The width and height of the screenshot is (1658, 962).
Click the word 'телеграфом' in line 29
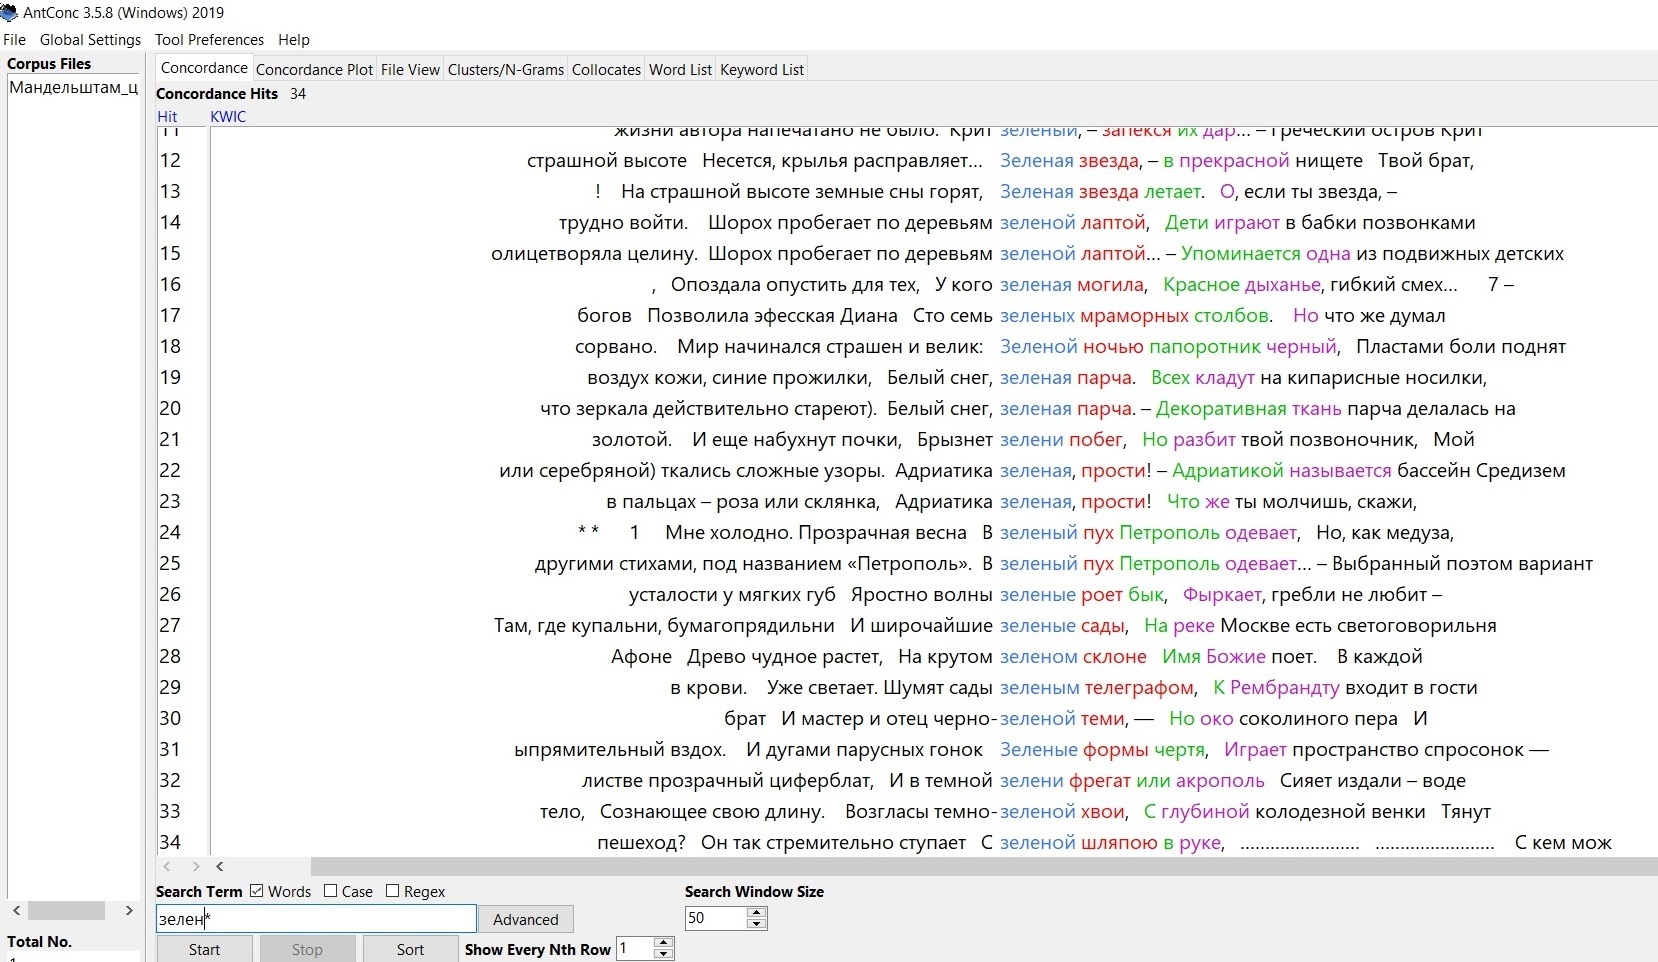(1141, 687)
